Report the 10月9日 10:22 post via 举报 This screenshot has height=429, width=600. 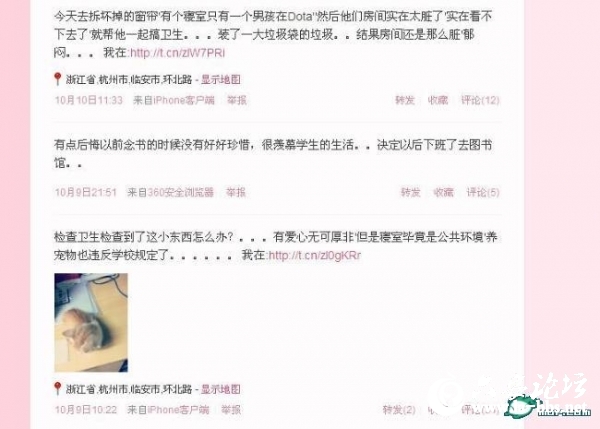click(231, 410)
